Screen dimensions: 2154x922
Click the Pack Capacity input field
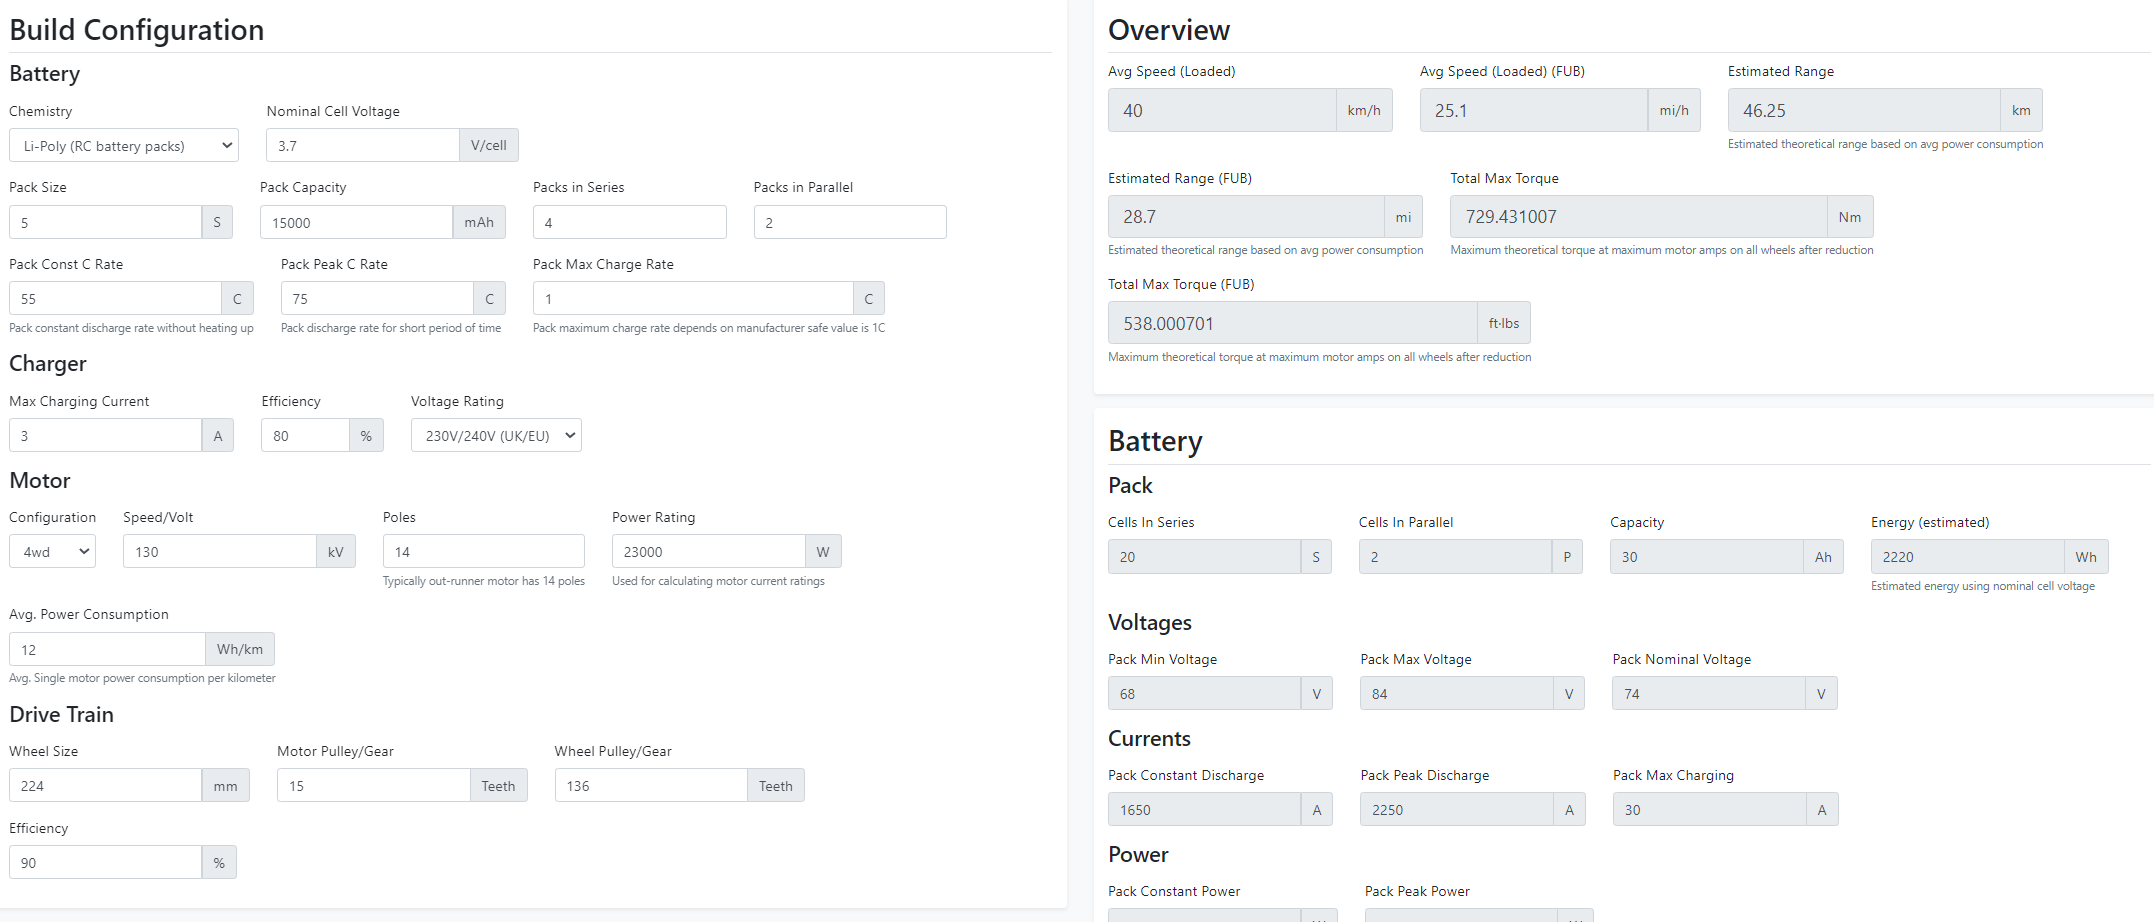pyautogui.click(x=355, y=223)
